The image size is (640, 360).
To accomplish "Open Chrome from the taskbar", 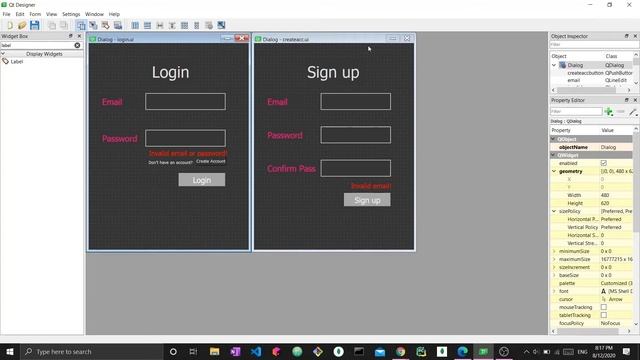I will point(400,351).
